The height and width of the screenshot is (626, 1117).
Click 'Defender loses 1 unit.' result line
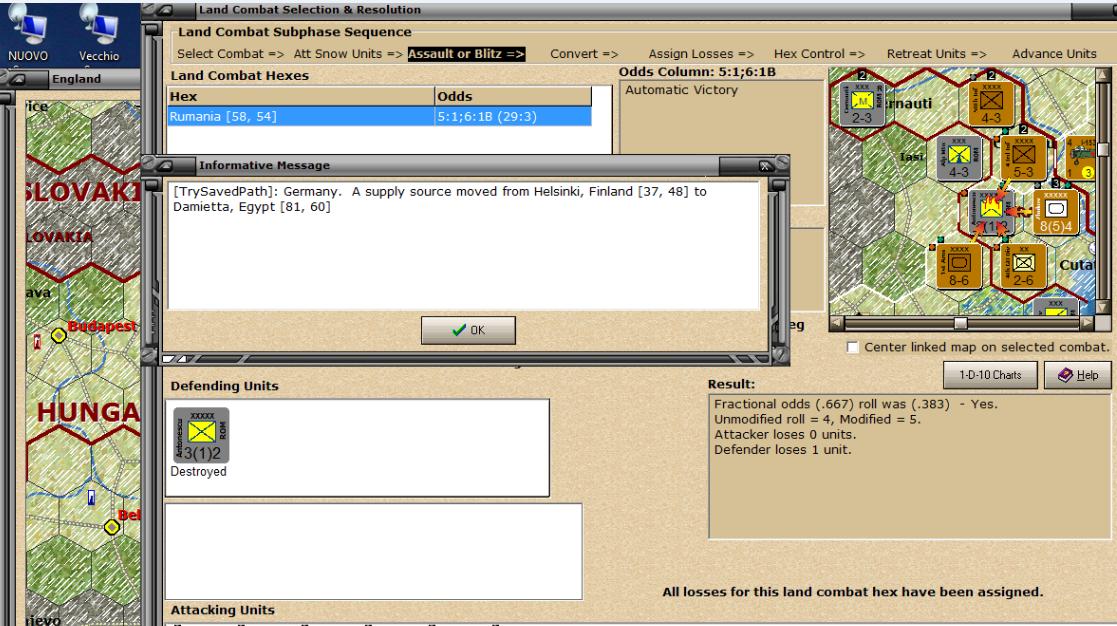(783, 449)
